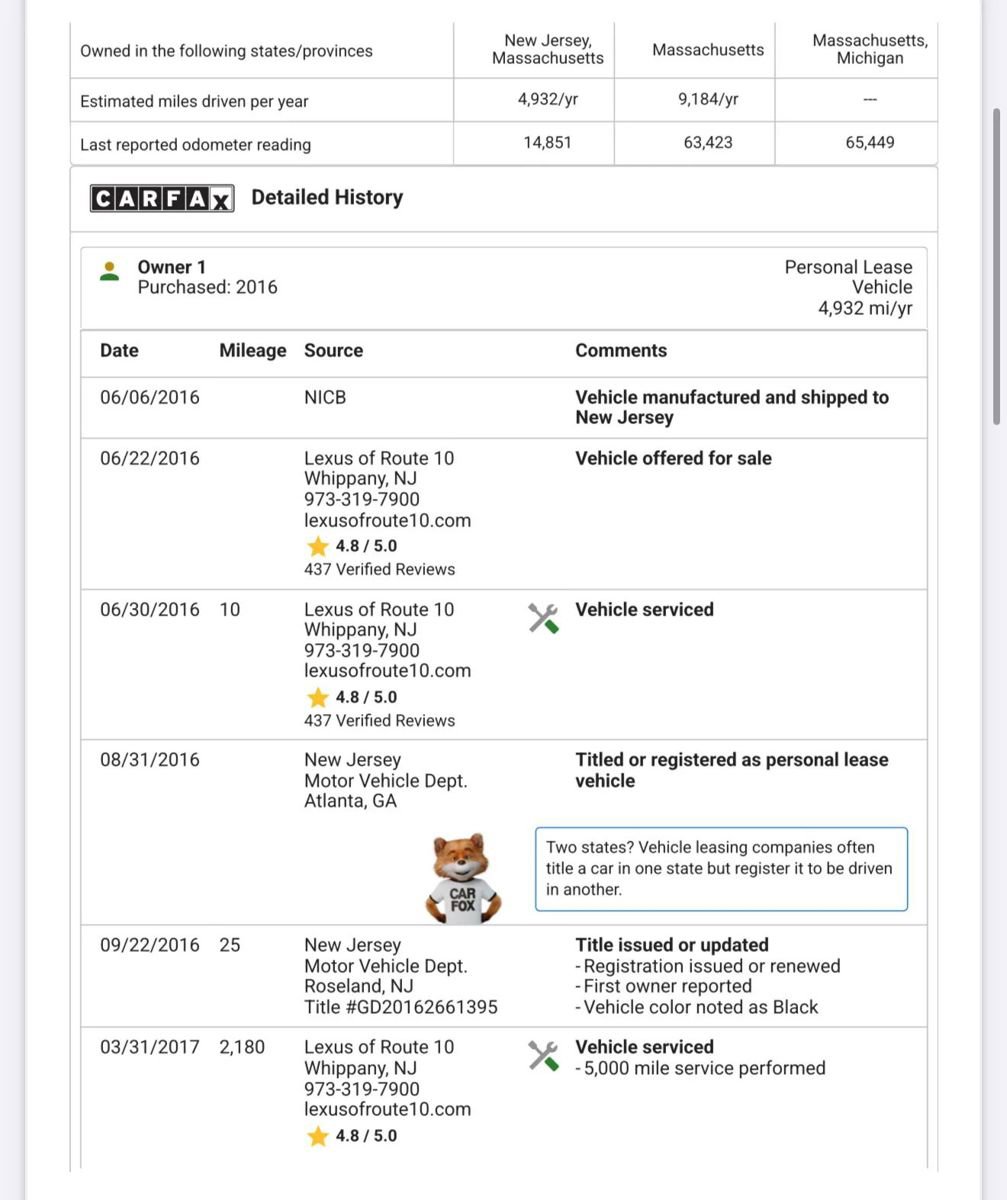Click the Mileage column header
Viewport: 1007px width, 1200px height.
252,351
